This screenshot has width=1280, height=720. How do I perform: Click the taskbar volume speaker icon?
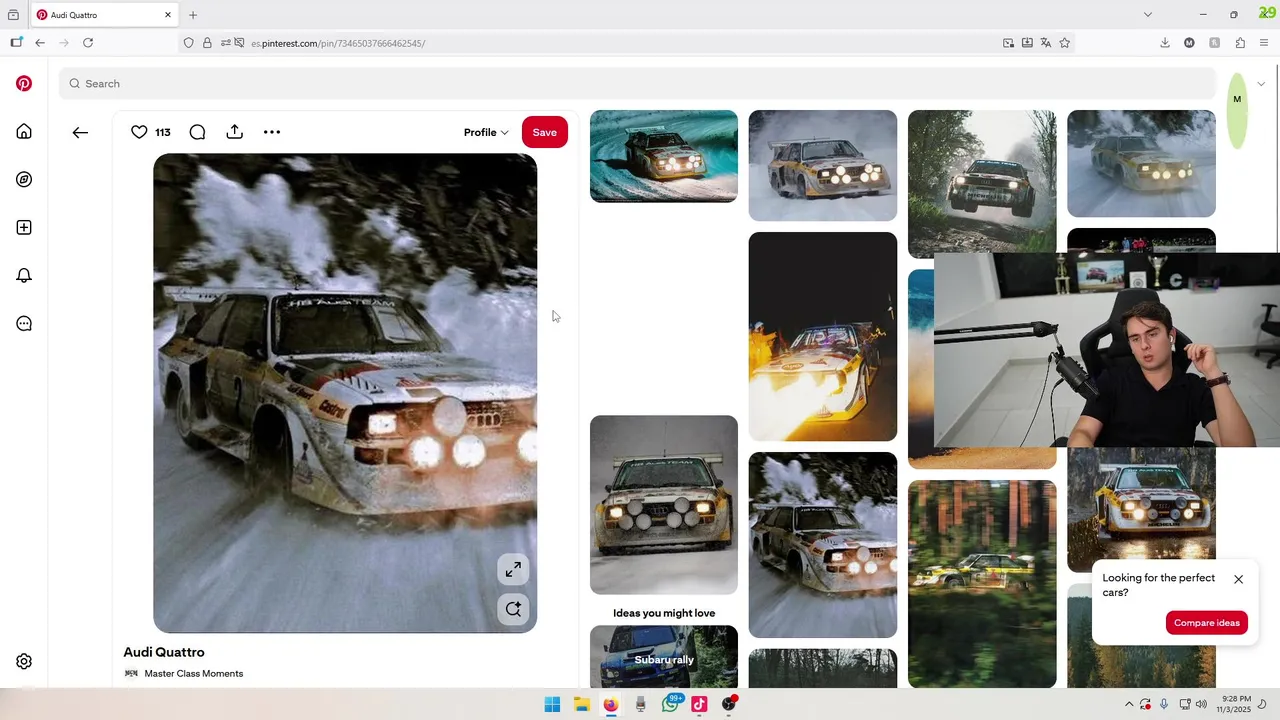(x=1201, y=704)
